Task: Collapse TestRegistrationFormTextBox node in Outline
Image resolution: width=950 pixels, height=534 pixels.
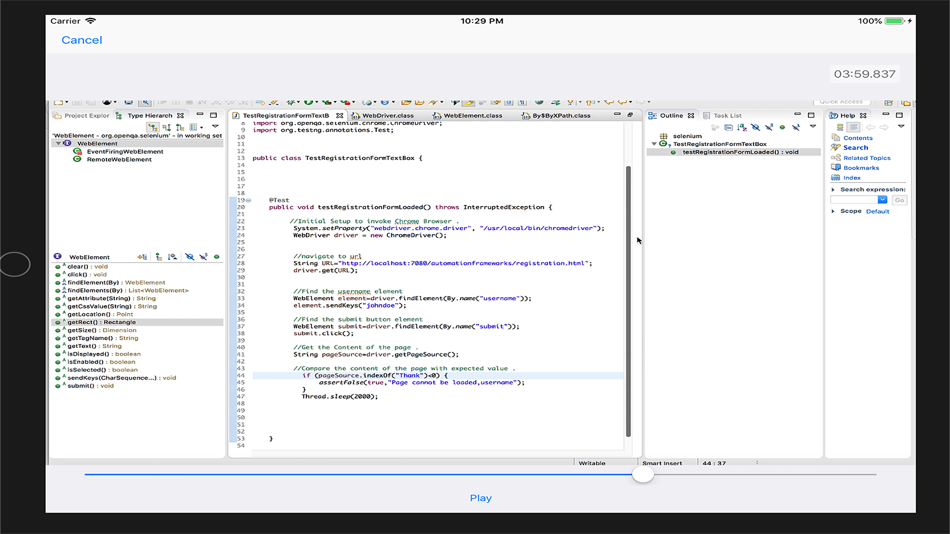Action: click(x=654, y=144)
